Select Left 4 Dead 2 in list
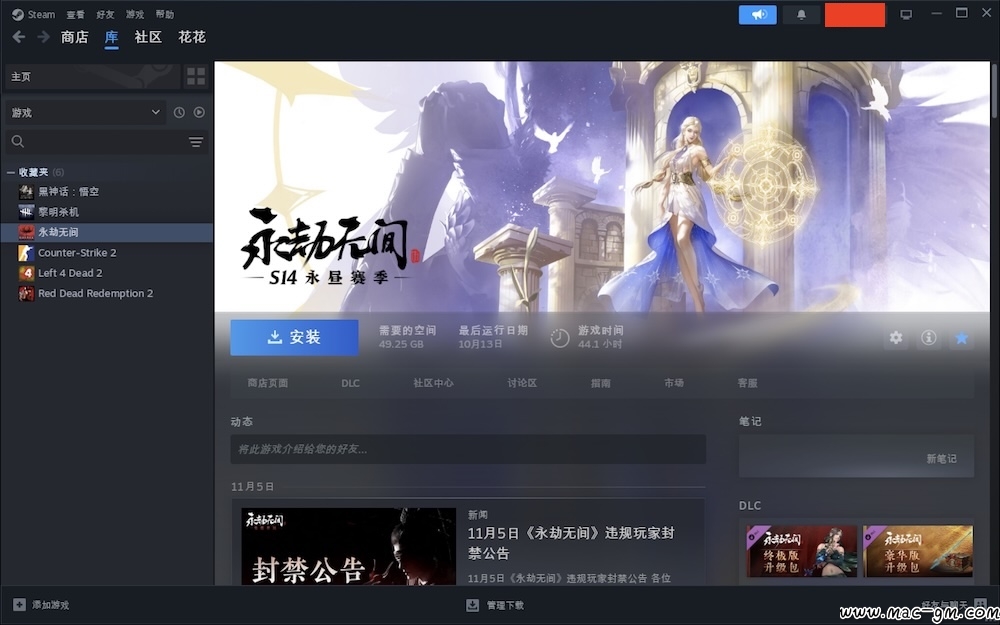The height and width of the screenshot is (625, 1000). [x=107, y=273]
